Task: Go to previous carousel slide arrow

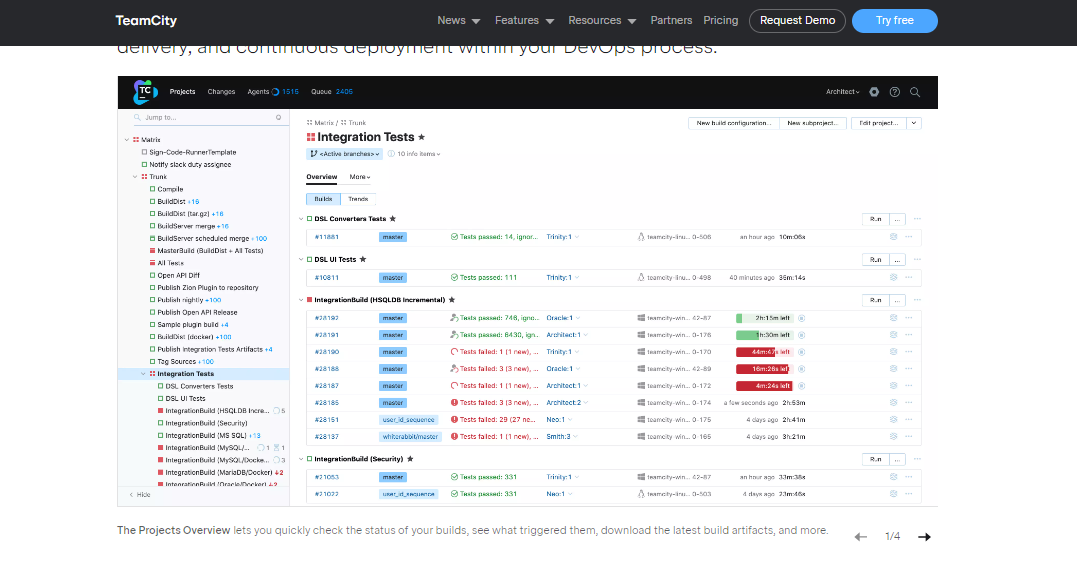Action: [x=861, y=536]
